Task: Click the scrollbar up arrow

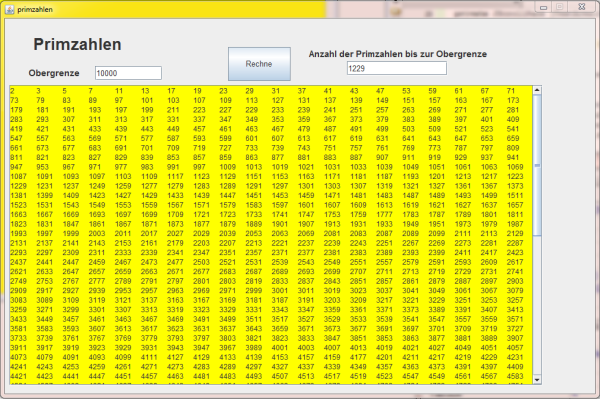Action: coord(537,90)
